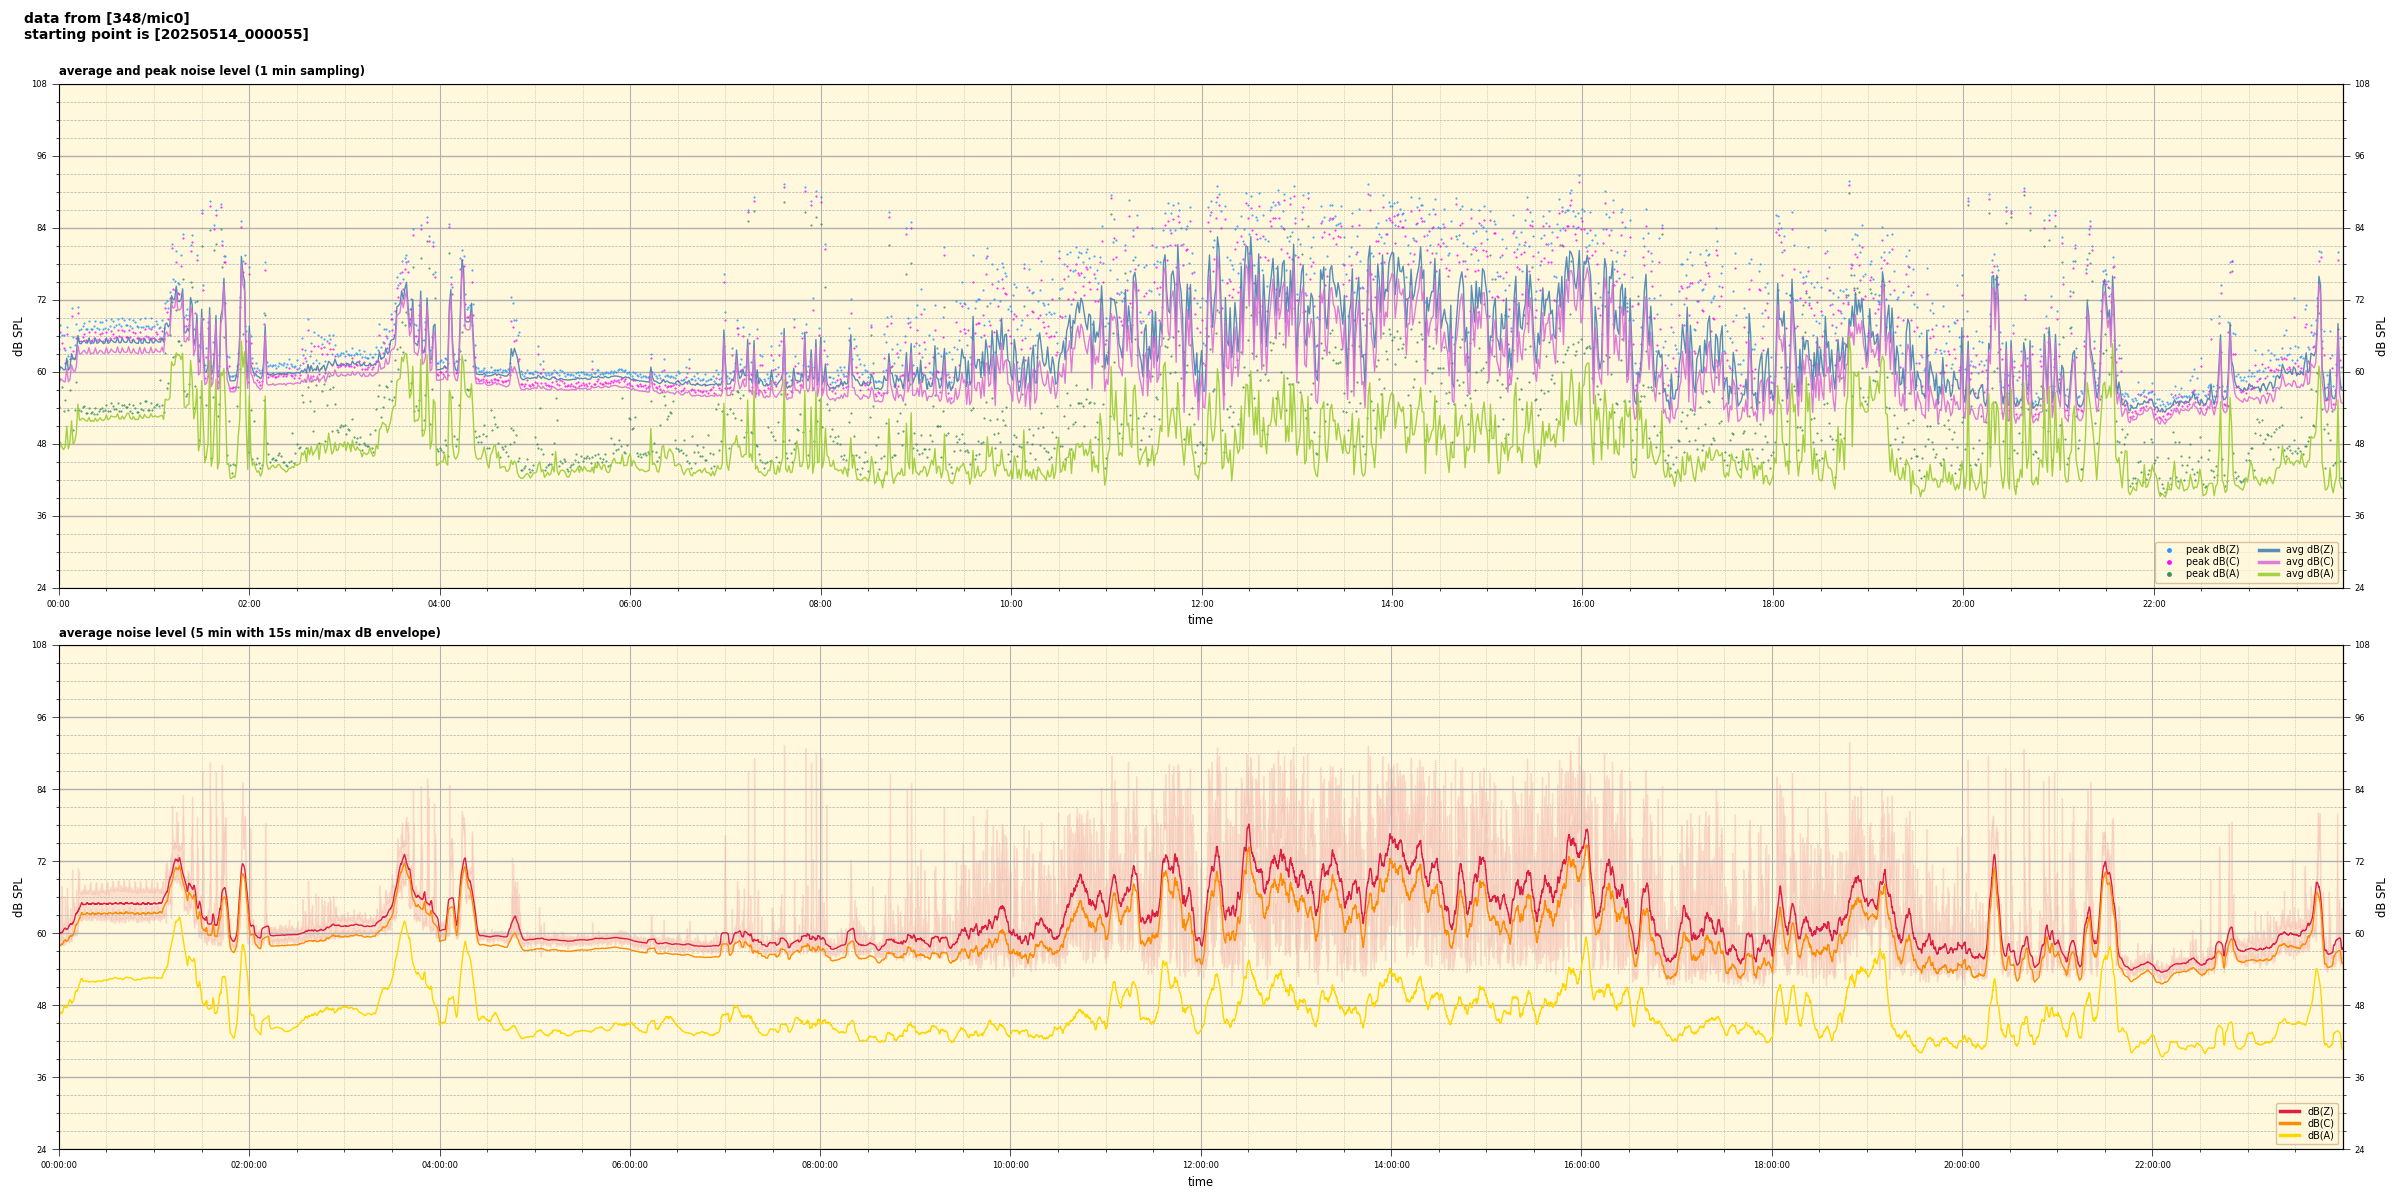Click the peak dB(Z) legend entry
Image resolution: width=2400 pixels, height=1200 pixels.
pyautogui.click(x=2212, y=550)
